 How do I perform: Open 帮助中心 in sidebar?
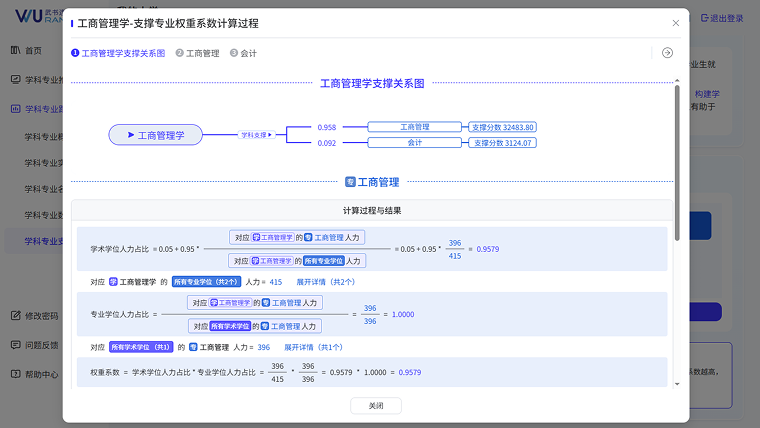(41, 374)
